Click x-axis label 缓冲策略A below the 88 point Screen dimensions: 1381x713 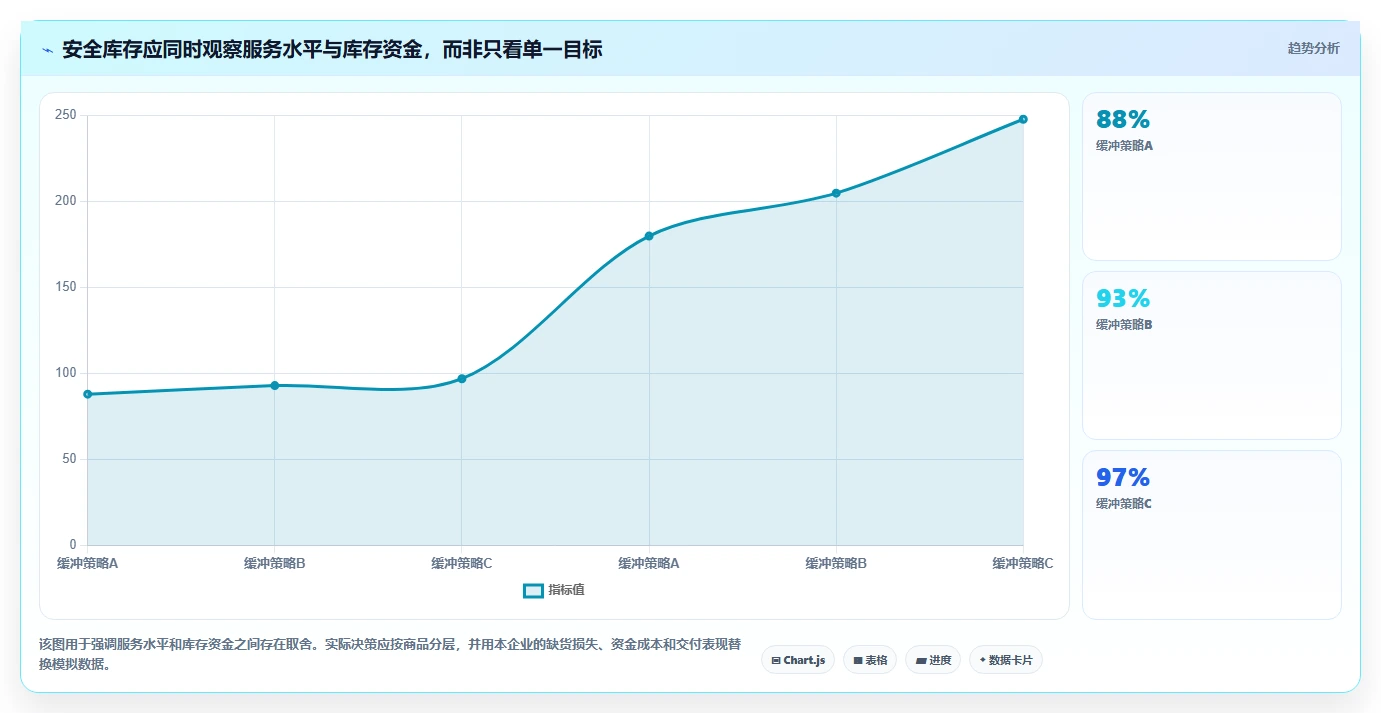point(88,564)
